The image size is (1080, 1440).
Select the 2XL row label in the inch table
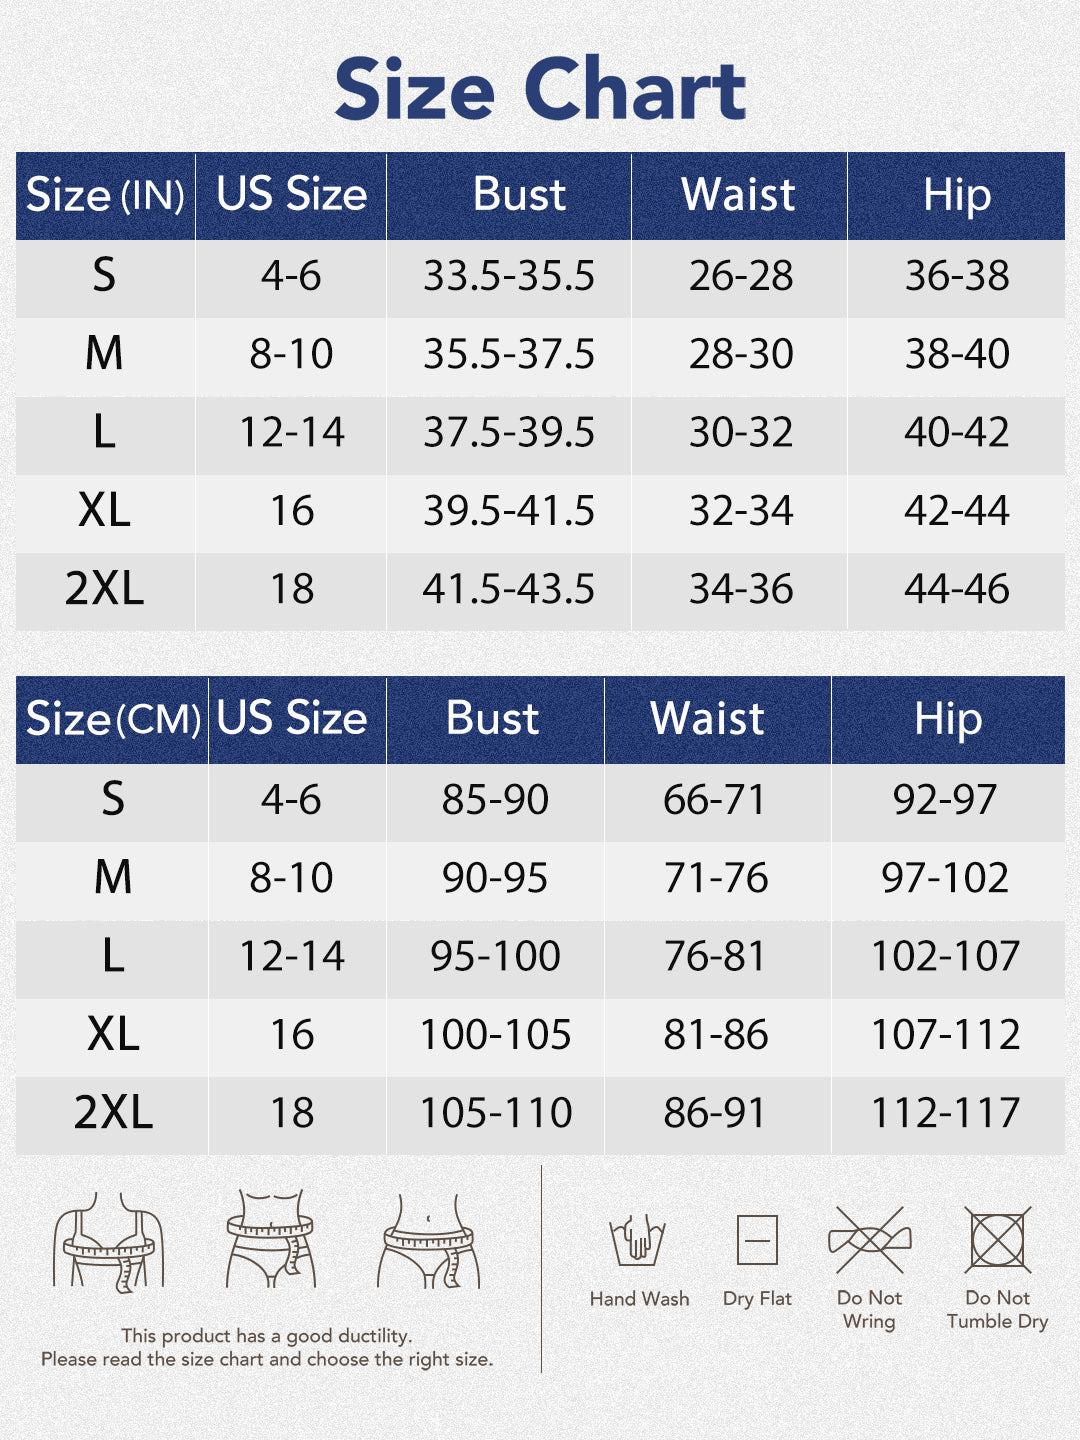[104, 589]
